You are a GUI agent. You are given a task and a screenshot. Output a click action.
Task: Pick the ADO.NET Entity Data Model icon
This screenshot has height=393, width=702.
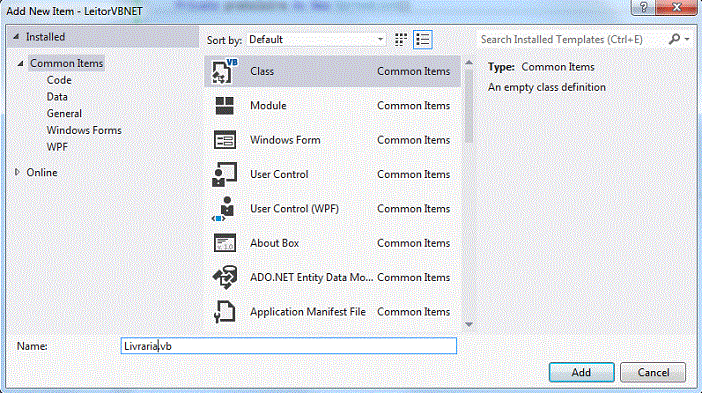(225, 278)
